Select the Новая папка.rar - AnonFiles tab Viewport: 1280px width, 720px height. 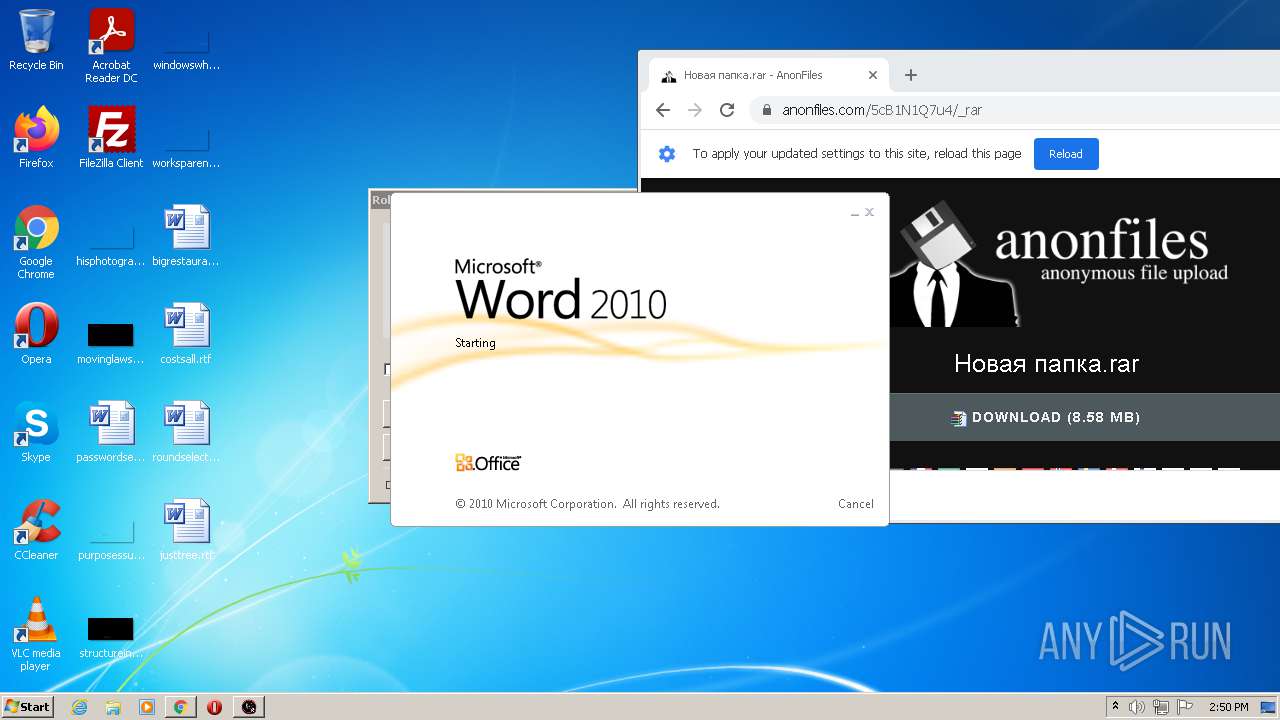769,75
